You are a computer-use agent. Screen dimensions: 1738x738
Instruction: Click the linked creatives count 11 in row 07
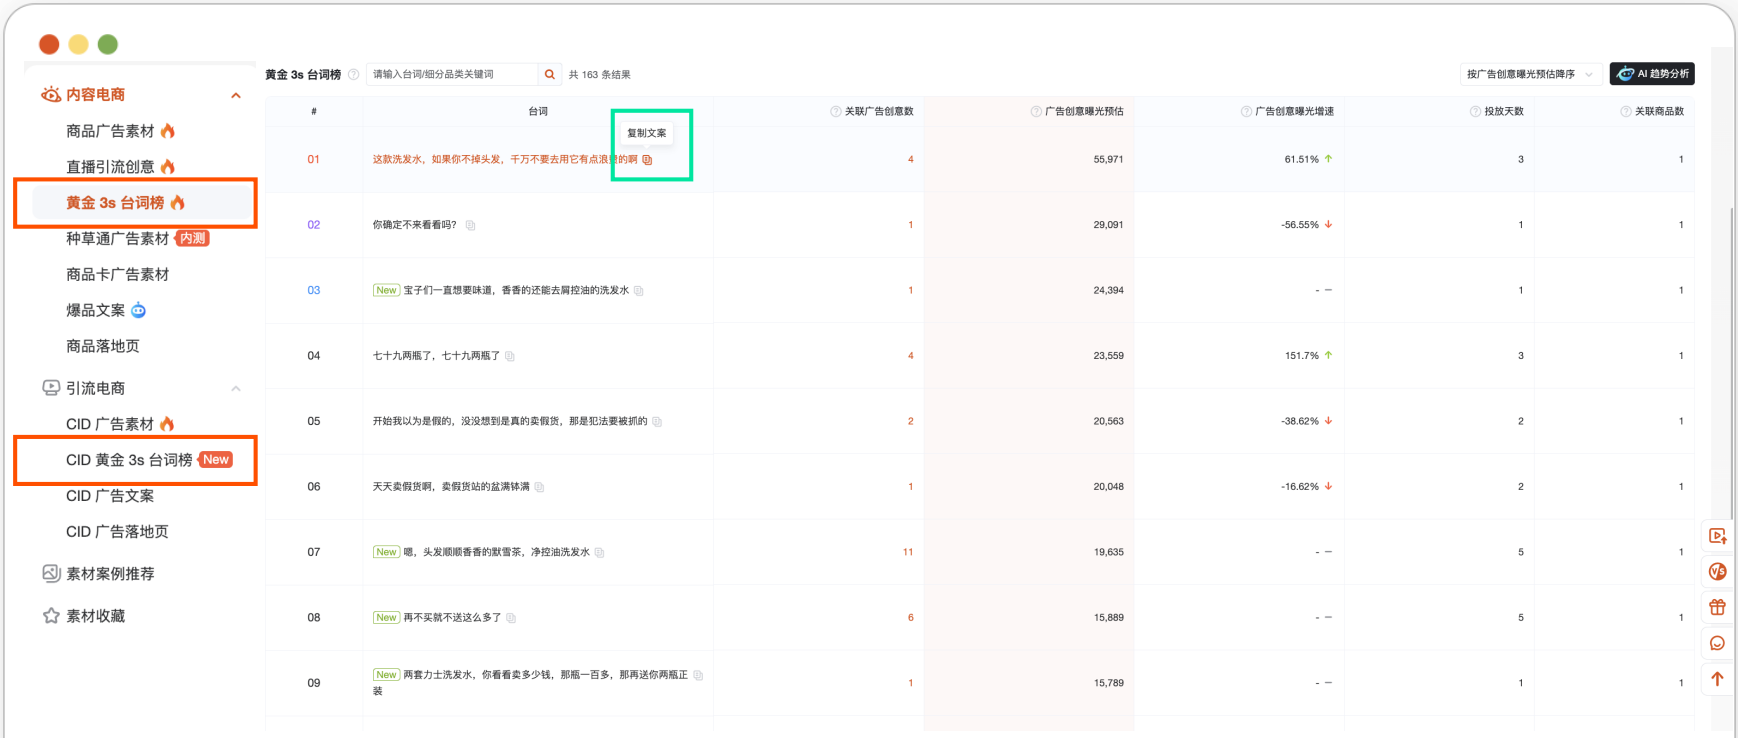coord(908,552)
